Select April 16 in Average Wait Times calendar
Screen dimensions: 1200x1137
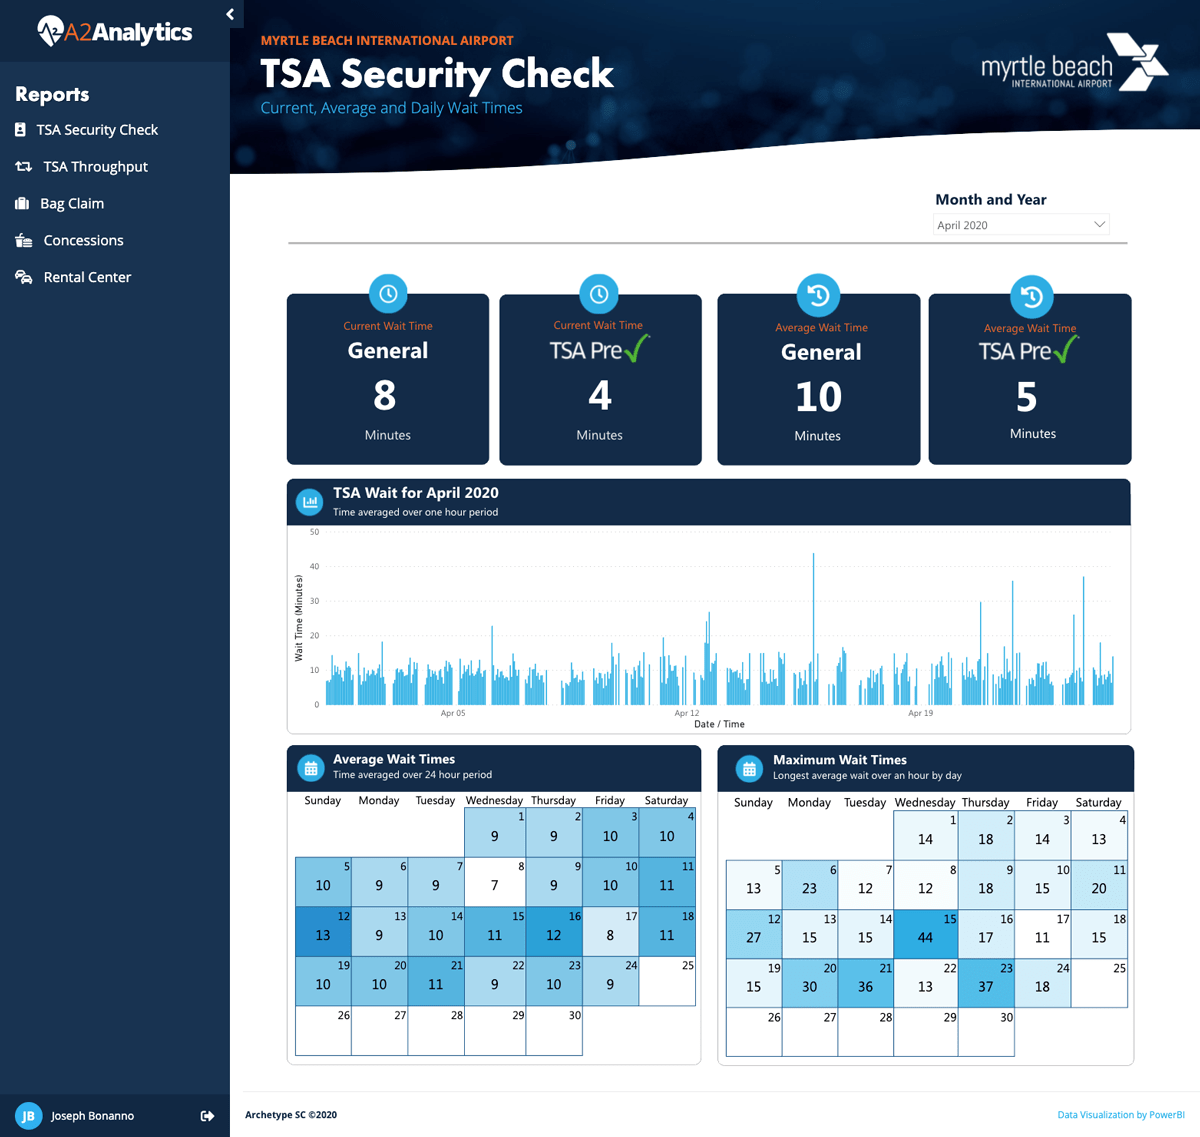click(x=554, y=931)
